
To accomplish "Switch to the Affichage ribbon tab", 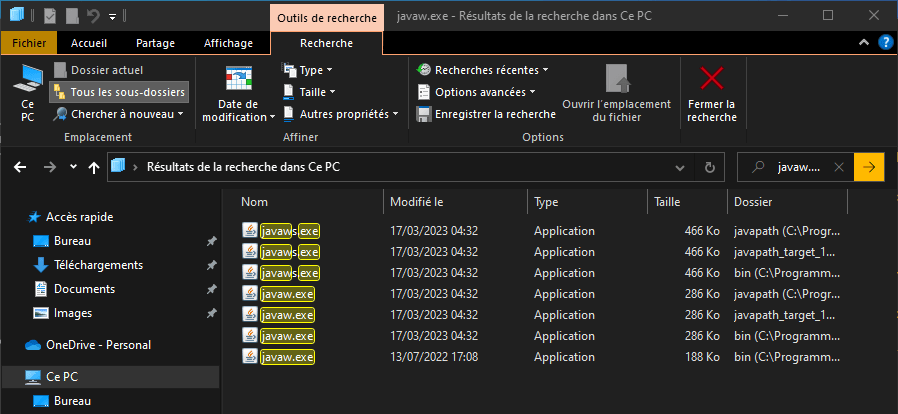I will (228, 43).
